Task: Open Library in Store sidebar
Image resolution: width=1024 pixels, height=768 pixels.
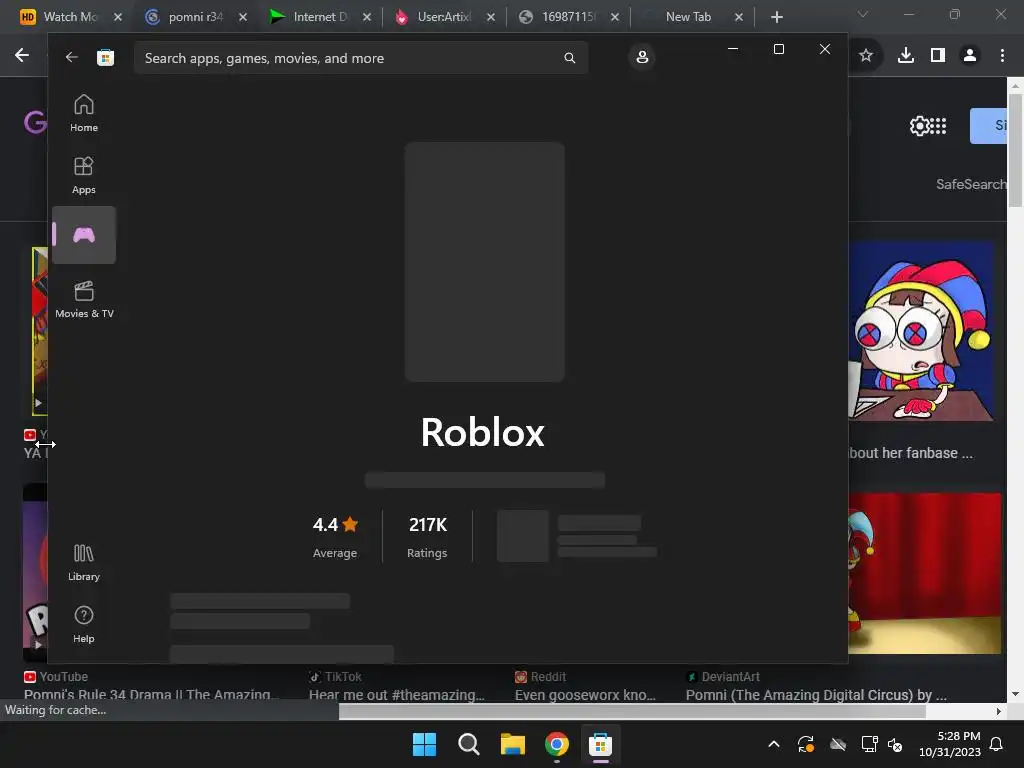Action: pos(84,562)
